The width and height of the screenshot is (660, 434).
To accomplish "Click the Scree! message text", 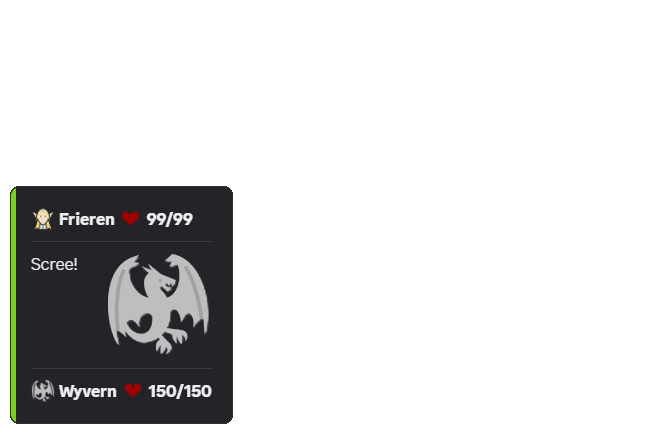I will 54,264.
